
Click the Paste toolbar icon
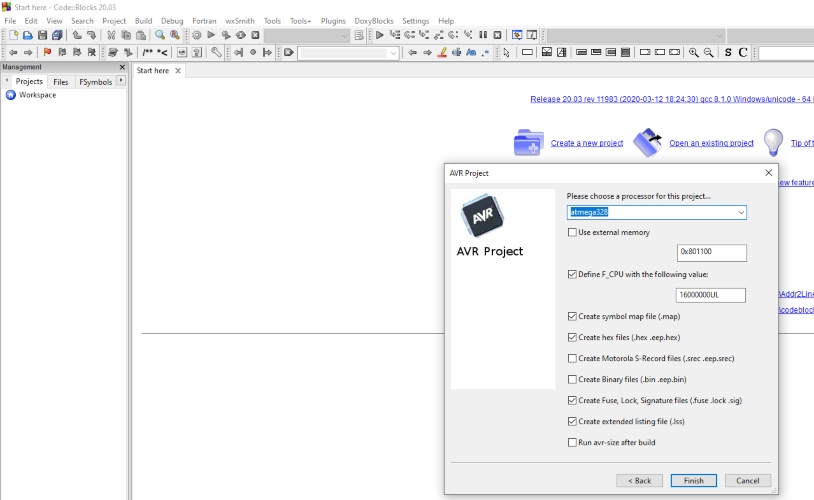click(x=141, y=35)
